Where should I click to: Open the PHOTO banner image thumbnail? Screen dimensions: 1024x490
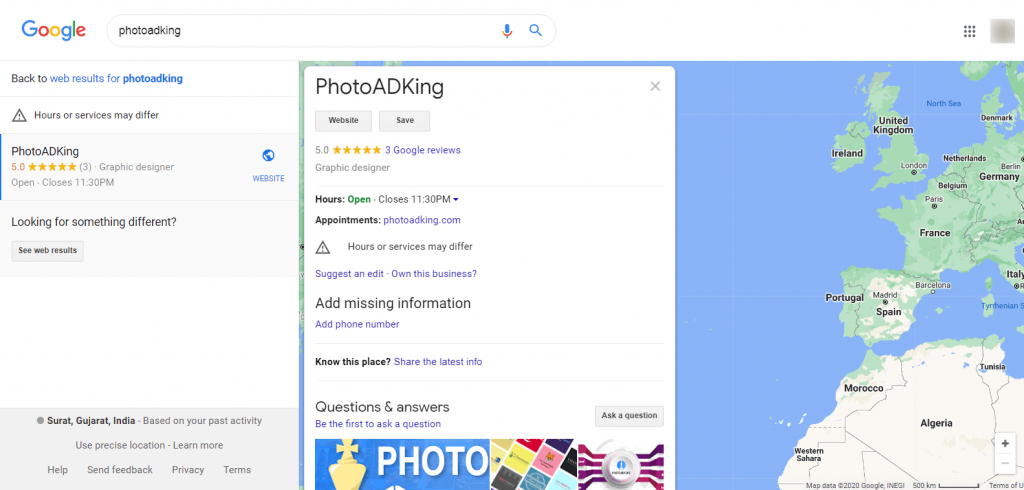(402, 465)
